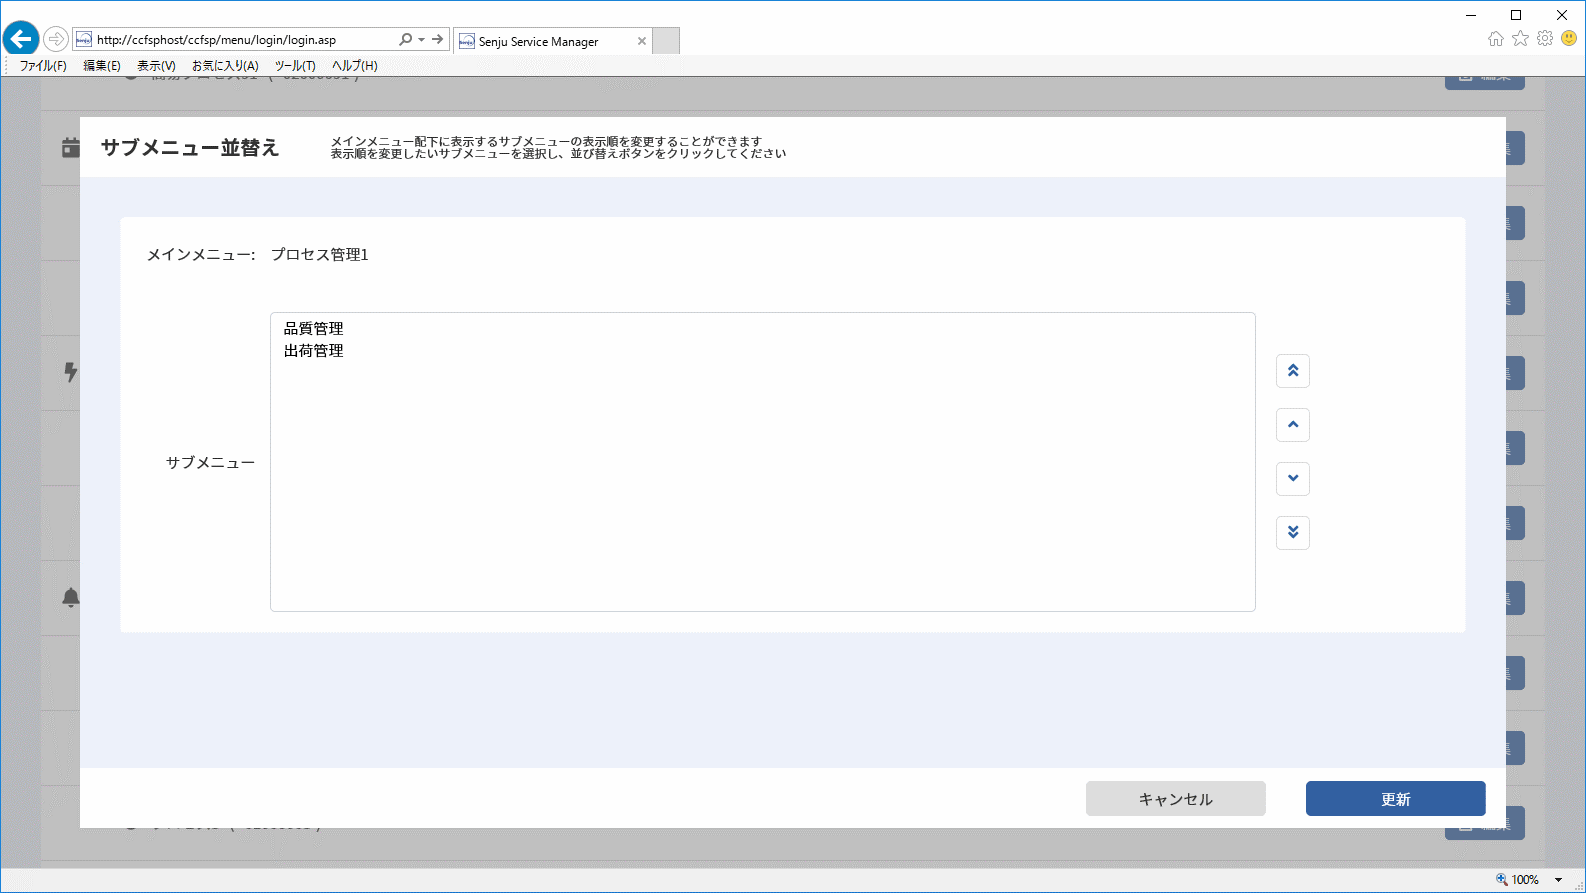Open the 編集(E) menu

click(101, 66)
